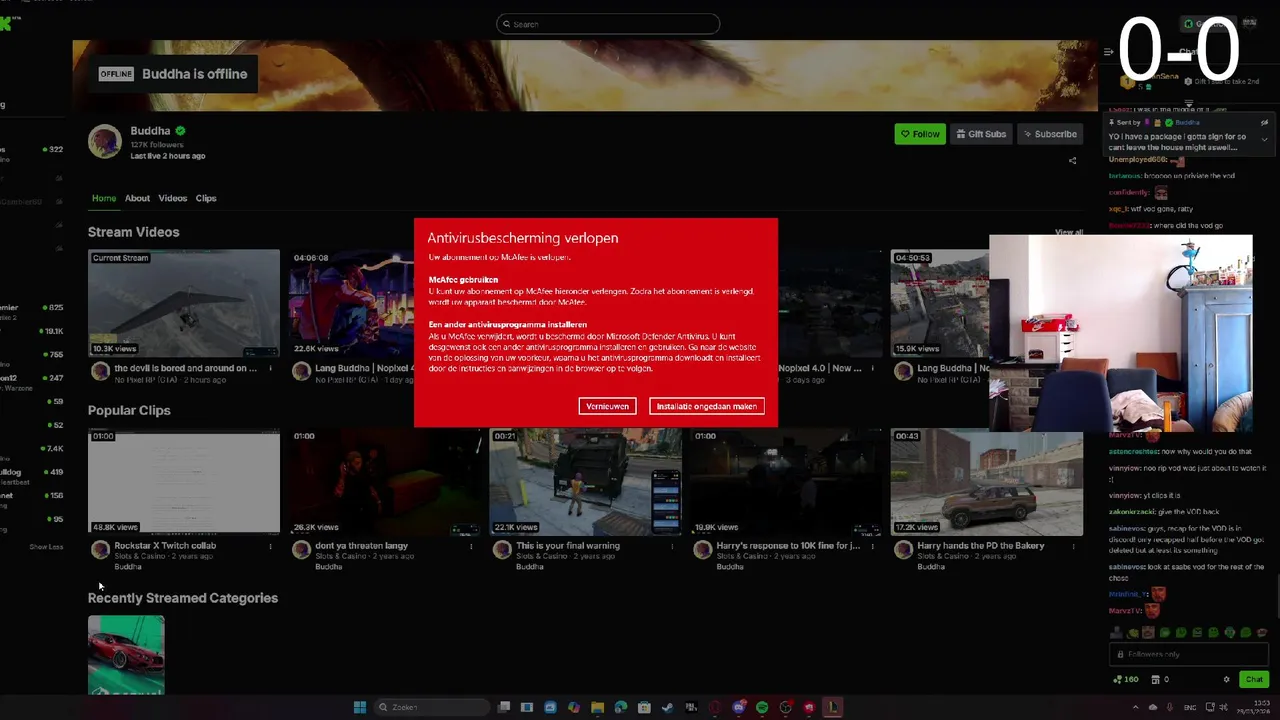Image resolution: width=1280 pixels, height=720 pixels.
Task: Open the Current Stream video thumbnail
Action: [x=184, y=303]
